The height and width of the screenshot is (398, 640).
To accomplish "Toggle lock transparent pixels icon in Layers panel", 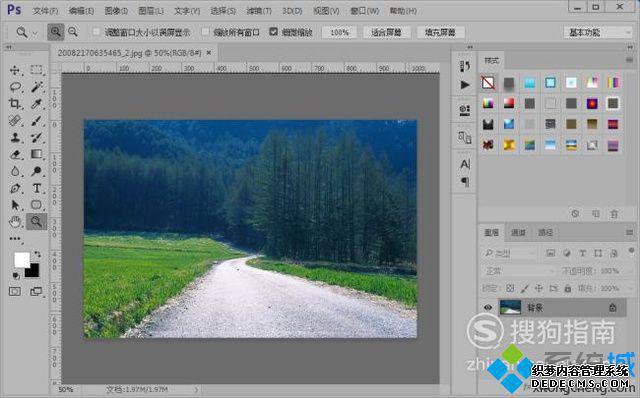I will [510, 288].
